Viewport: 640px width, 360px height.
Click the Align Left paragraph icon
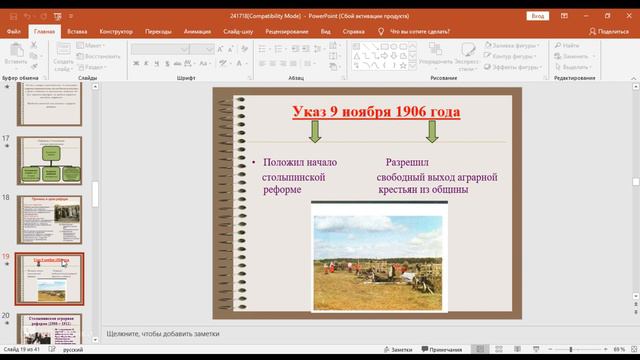[262, 64]
